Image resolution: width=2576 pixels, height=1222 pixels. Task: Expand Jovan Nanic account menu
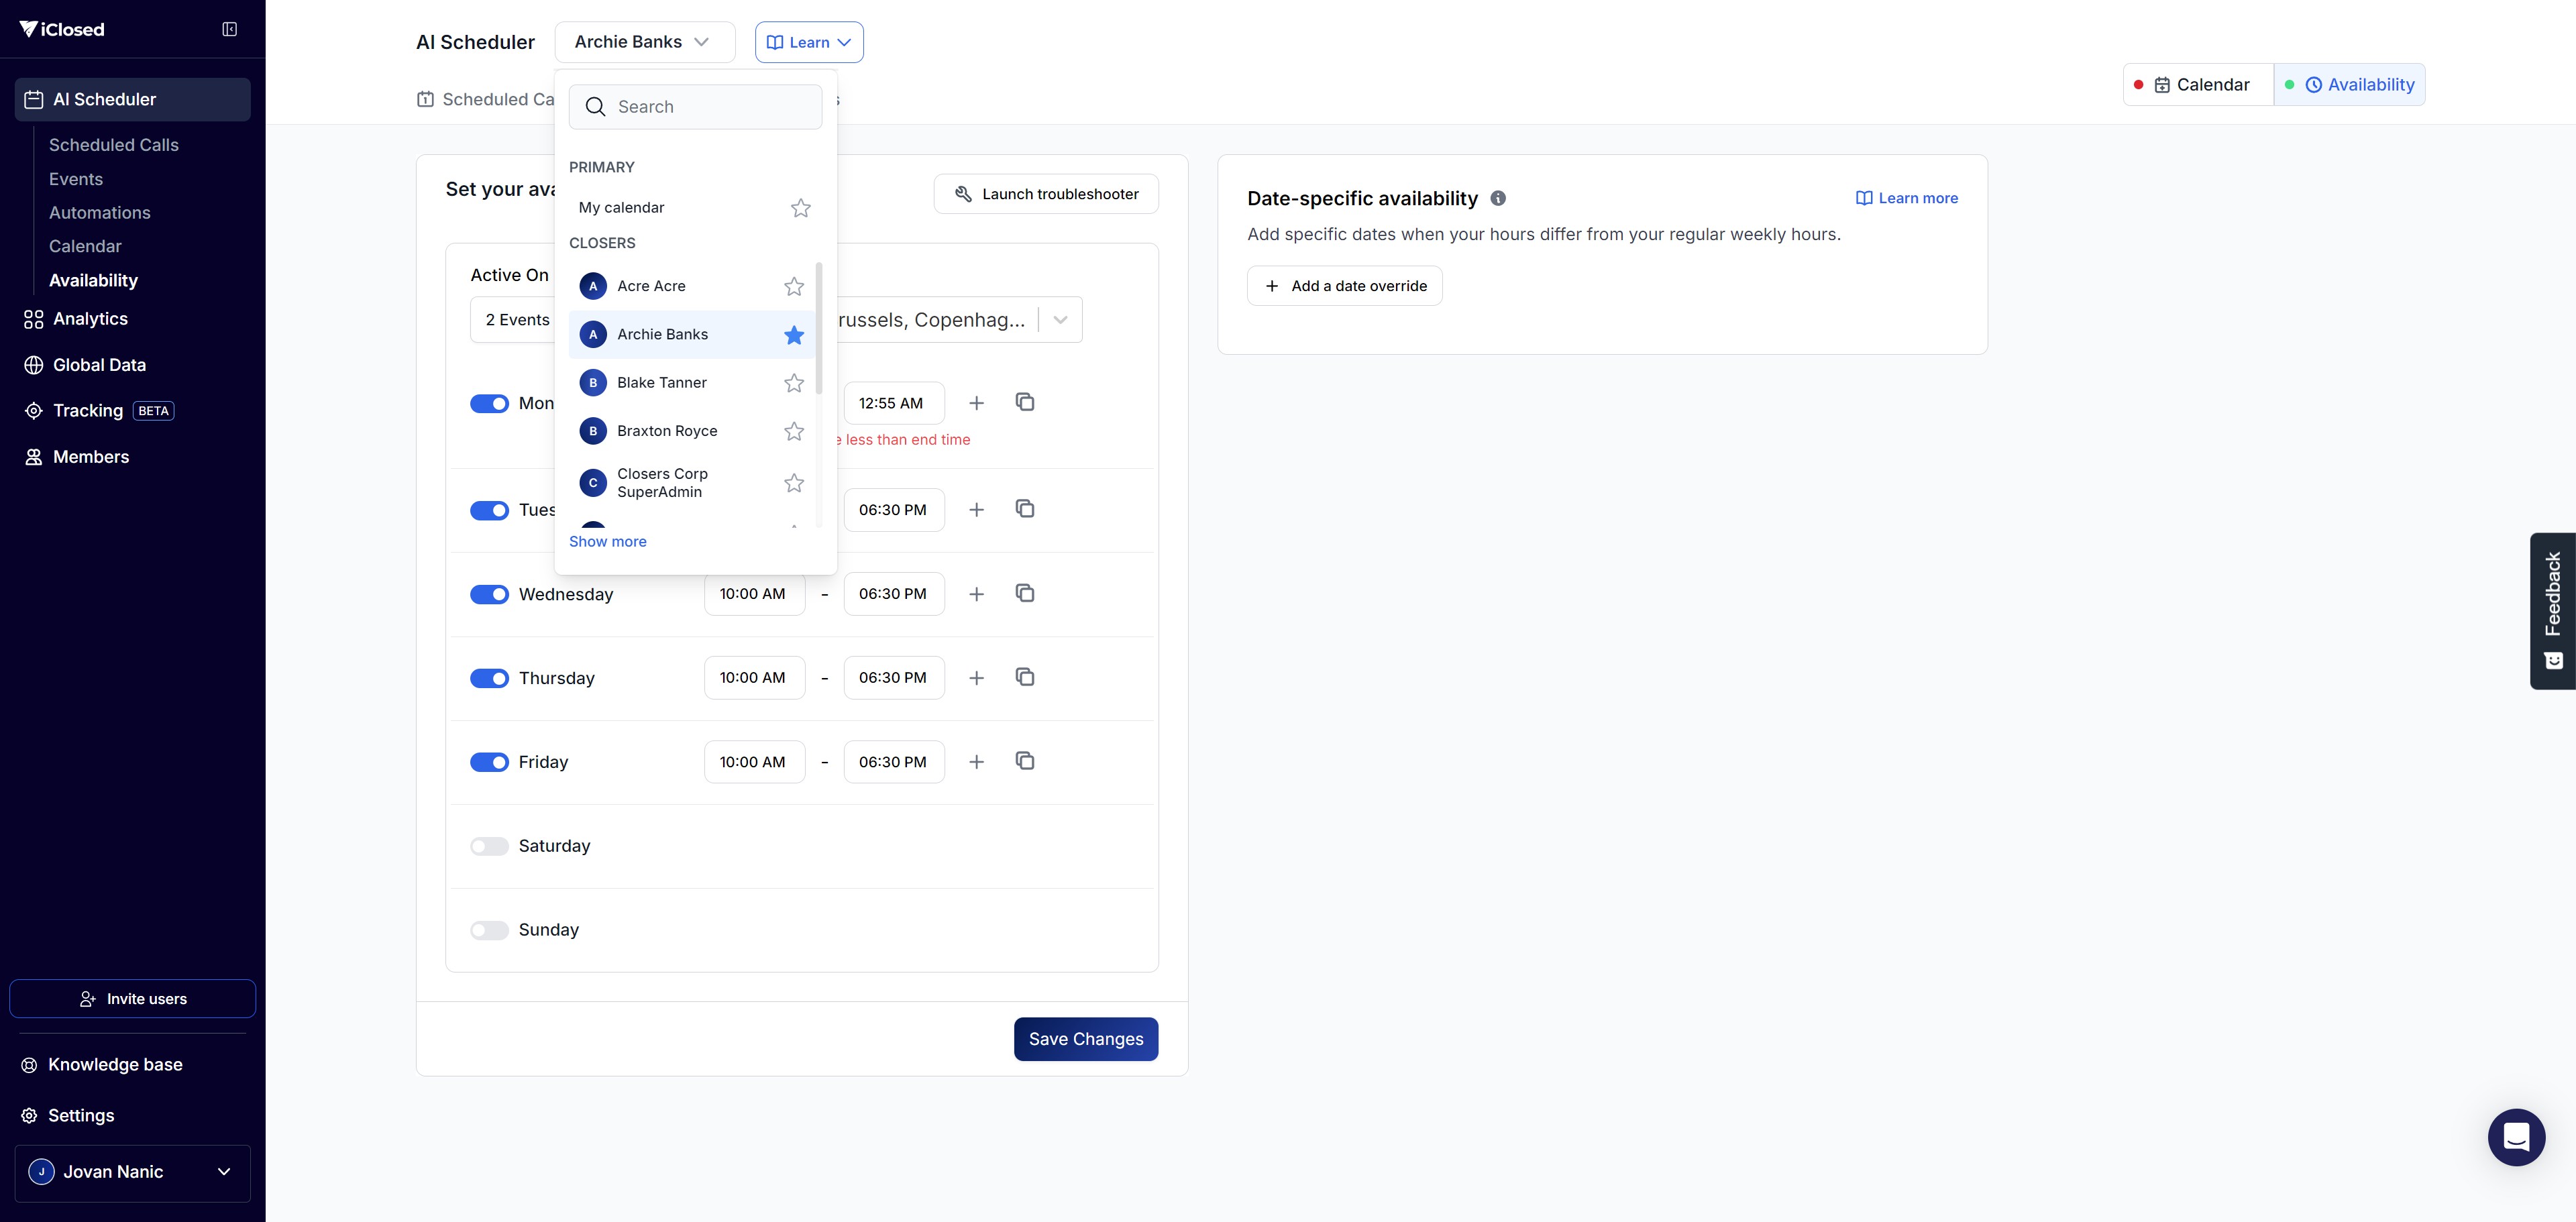pos(133,1172)
